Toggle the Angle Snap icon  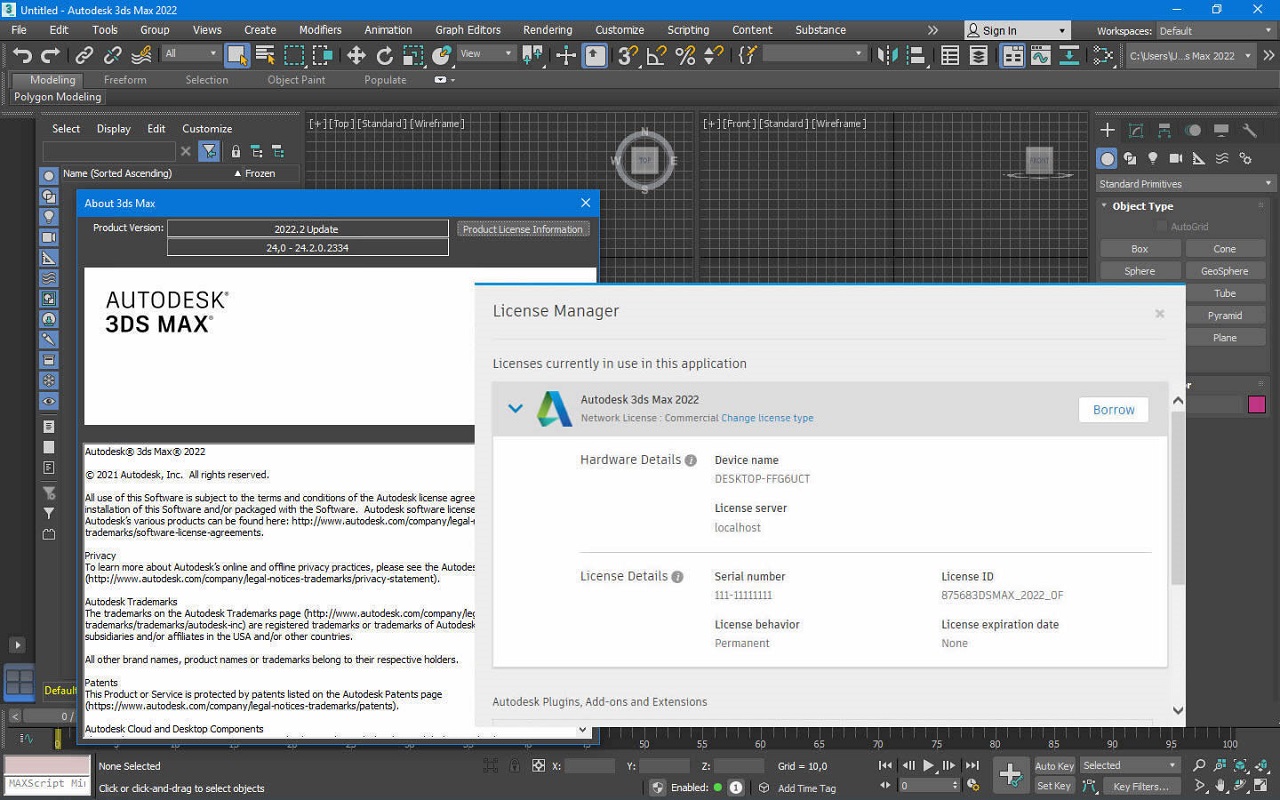click(x=657, y=56)
